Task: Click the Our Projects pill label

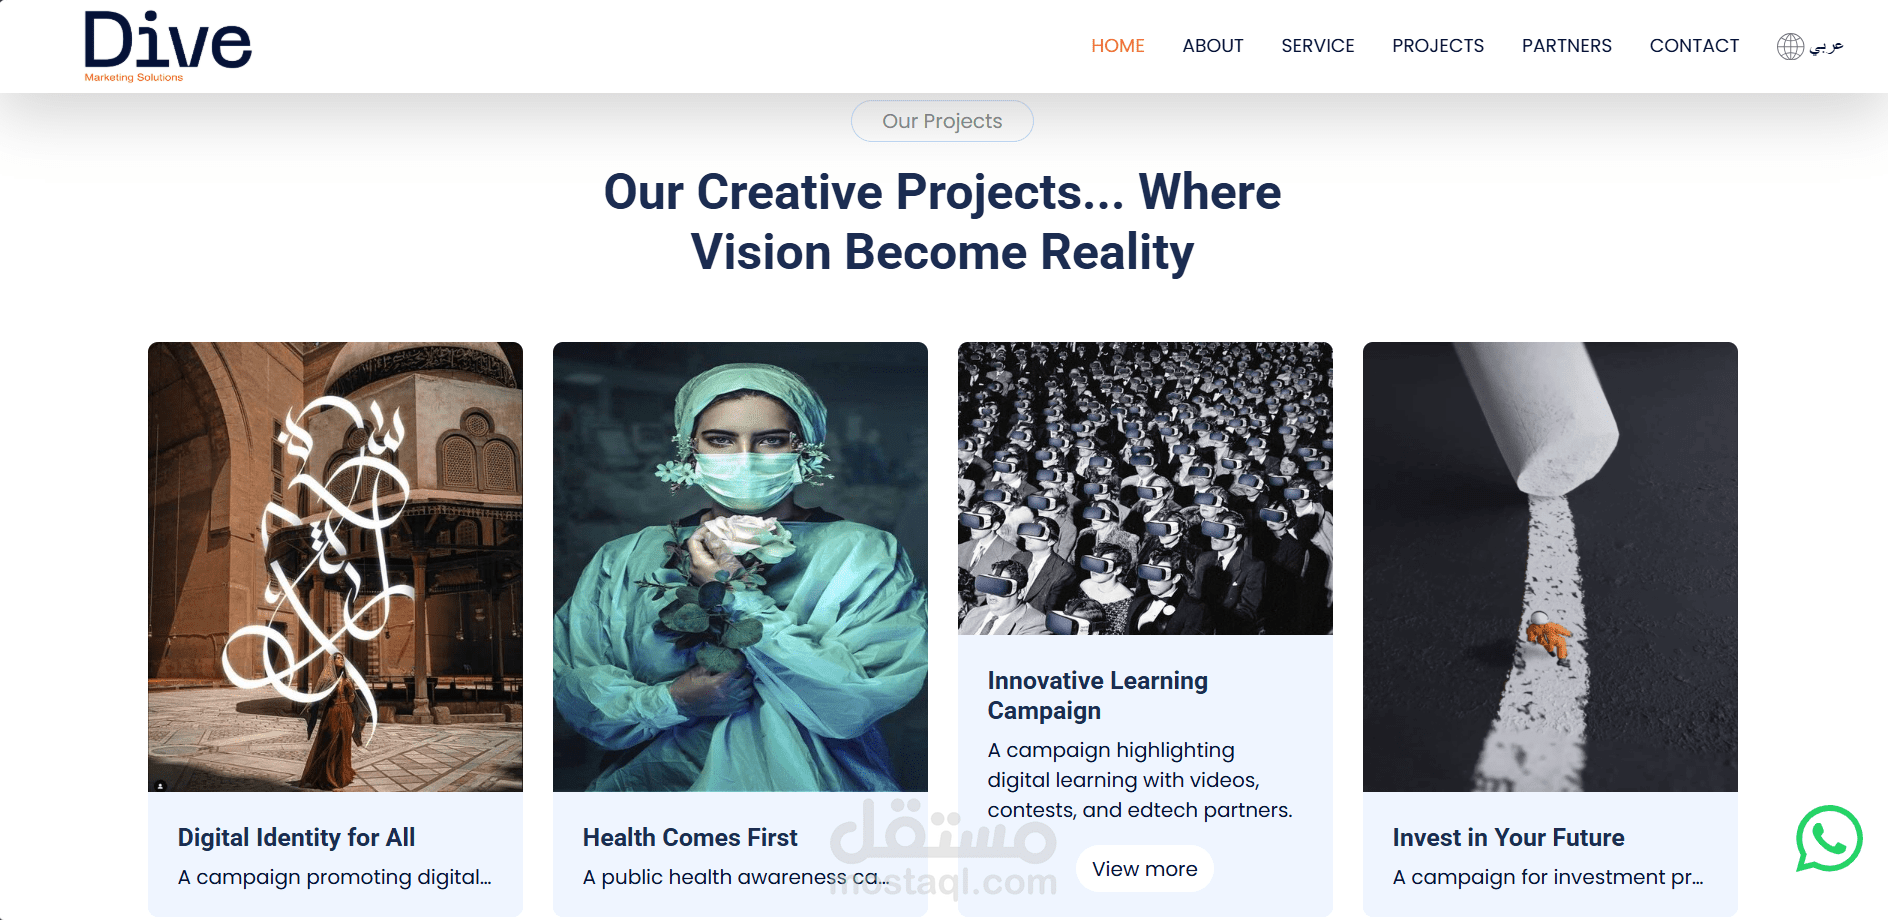Action: tap(942, 121)
